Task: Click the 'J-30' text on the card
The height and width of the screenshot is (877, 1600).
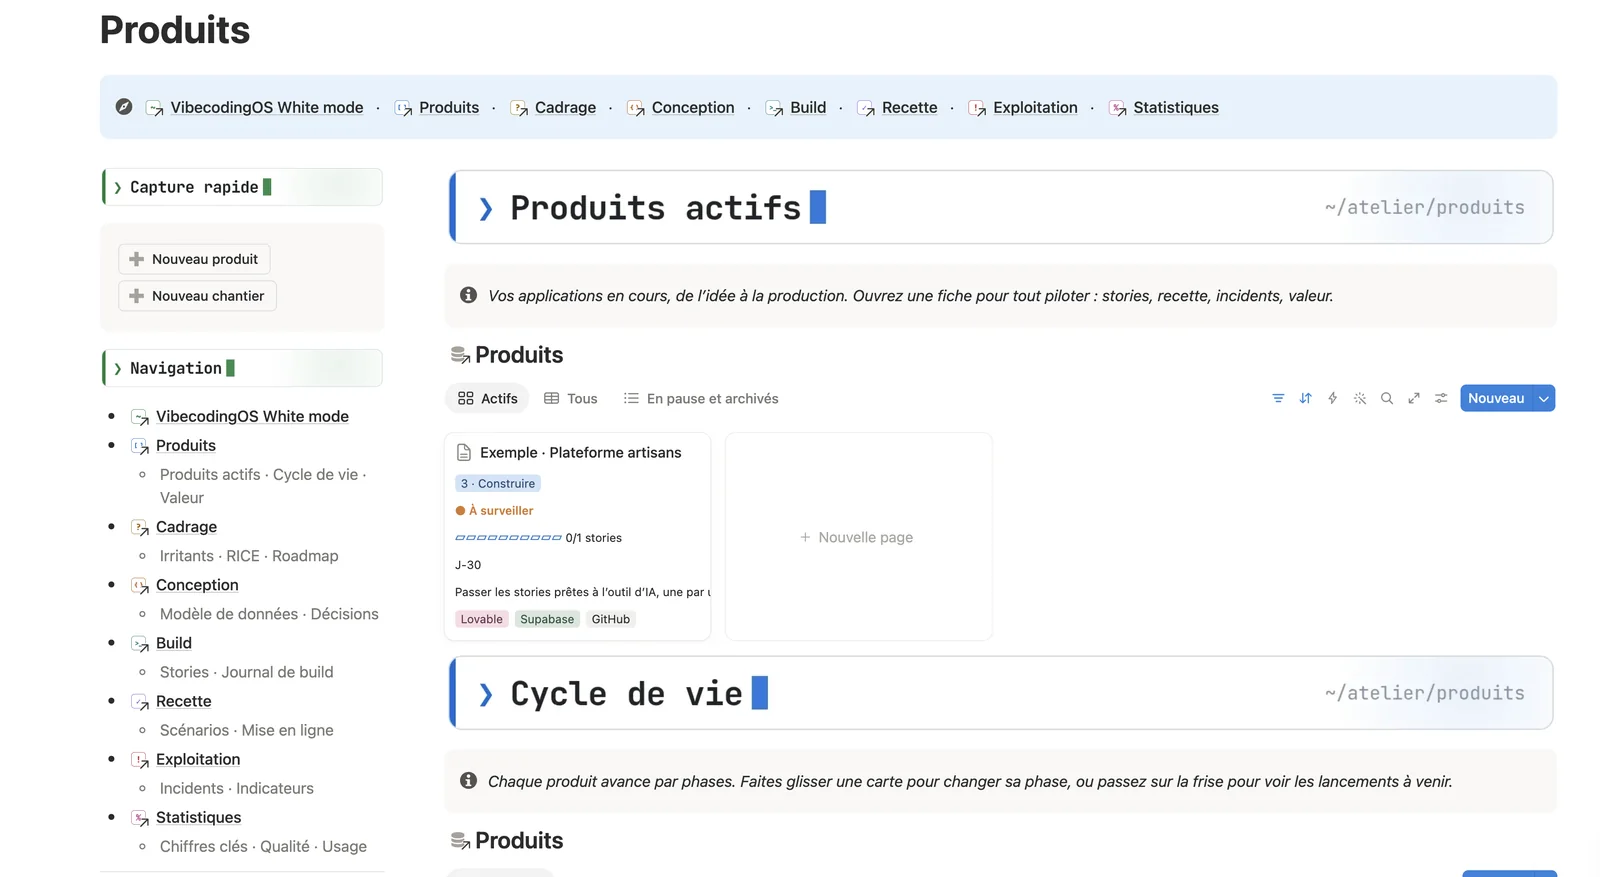Action: [468, 565]
